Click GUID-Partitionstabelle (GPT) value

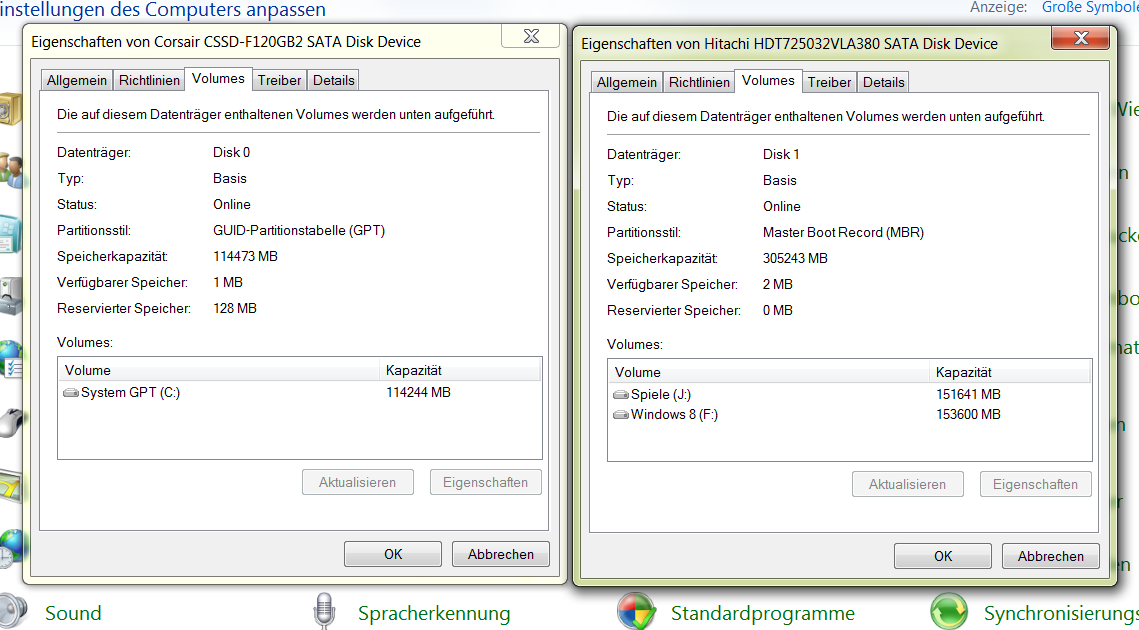pyautogui.click(x=299, y=230)
